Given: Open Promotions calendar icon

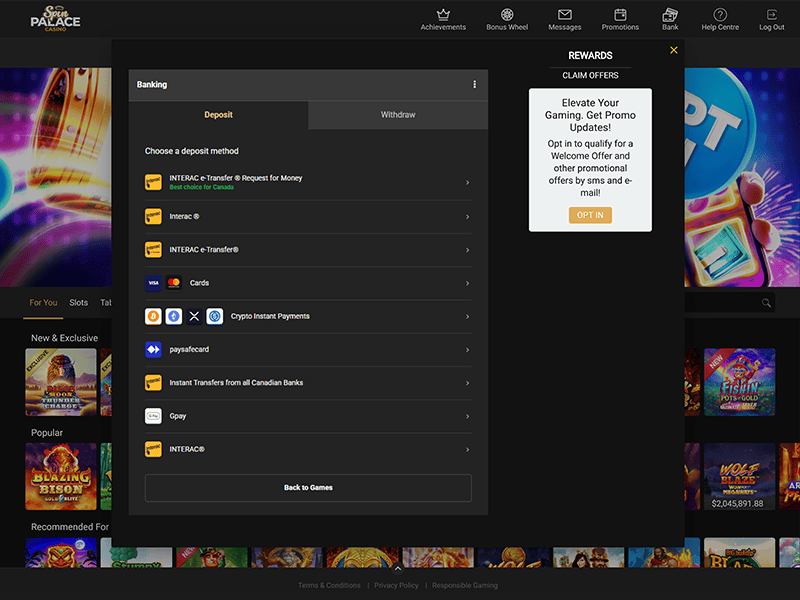Looking at the screenshot, I should coord(620,15).
